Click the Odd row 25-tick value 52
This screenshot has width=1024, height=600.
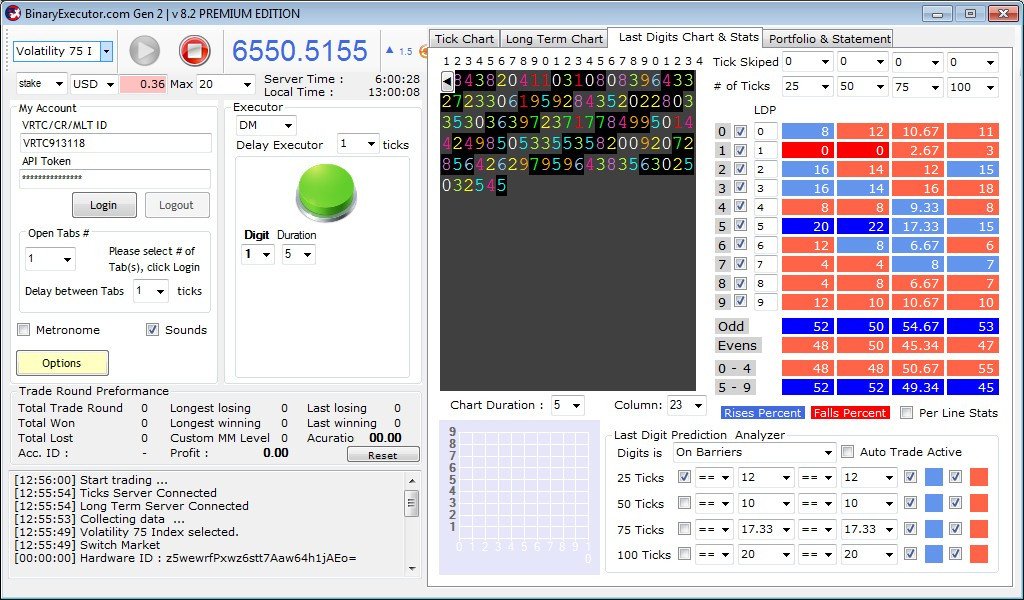tap(807, 326)
